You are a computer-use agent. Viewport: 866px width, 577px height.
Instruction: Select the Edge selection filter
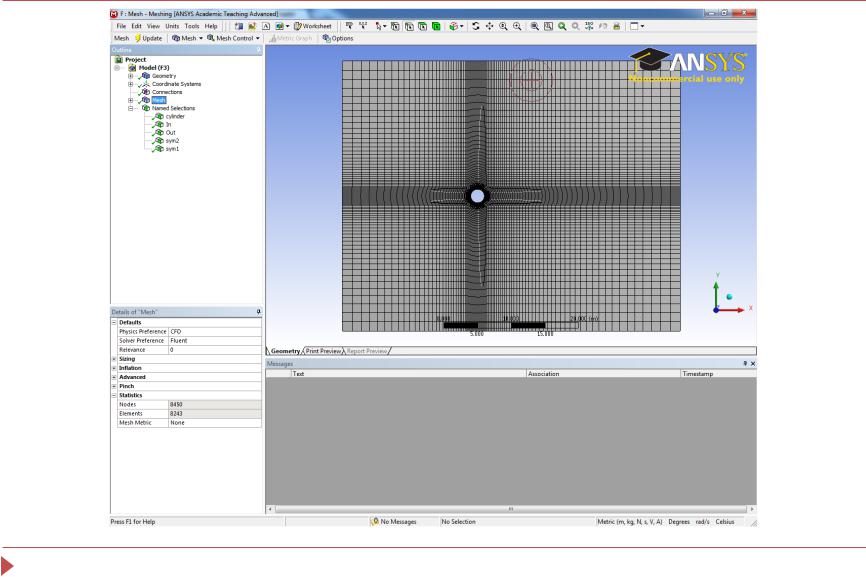409,26
